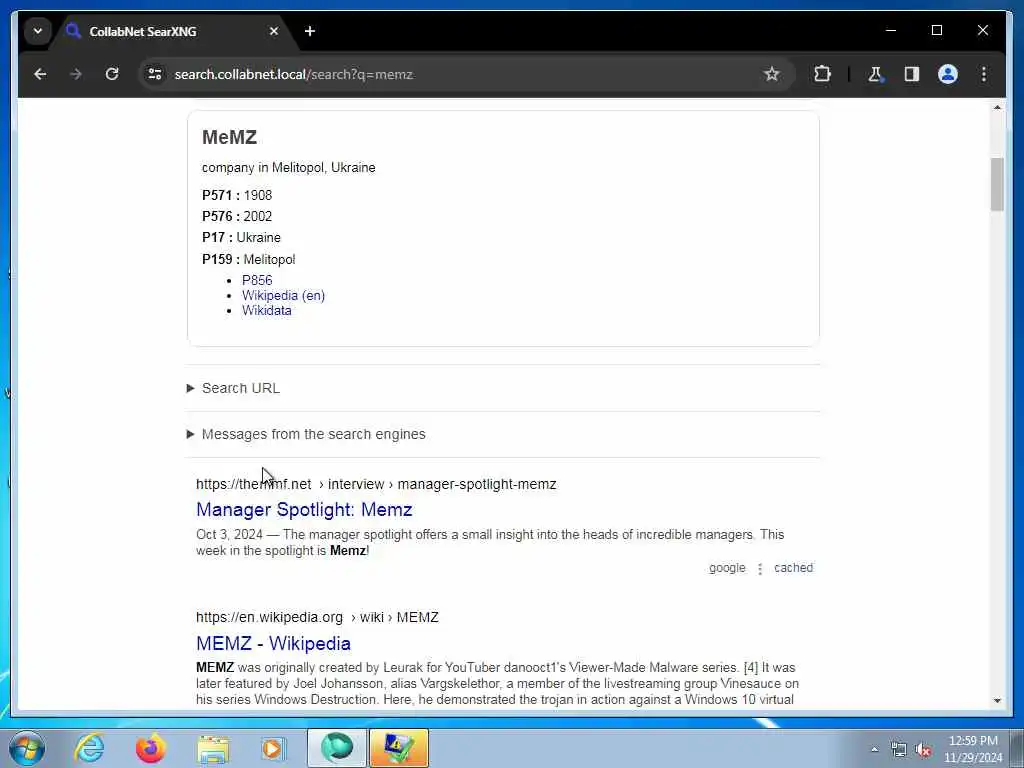Select the MeMZ infobox heading
Image resolution: width=1024 pixels, height=768 pixels.
pyautogui.click(x=229, y=137)
